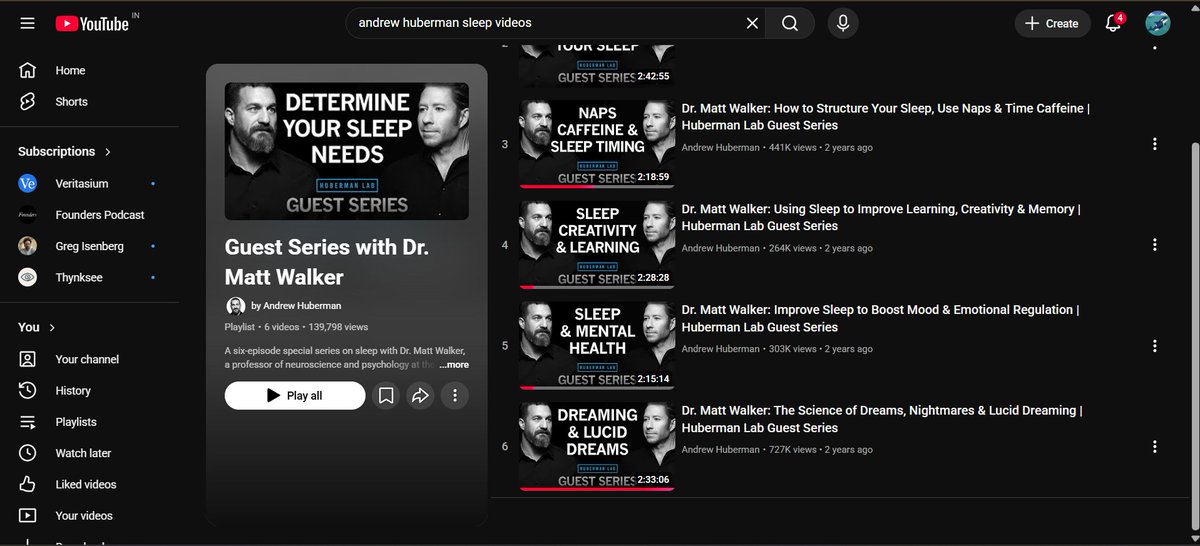This screenshot has width=1200, height=546.
Task: Open Dreaming & Lucid Dreams thumbnail
Action: [597, 447]
